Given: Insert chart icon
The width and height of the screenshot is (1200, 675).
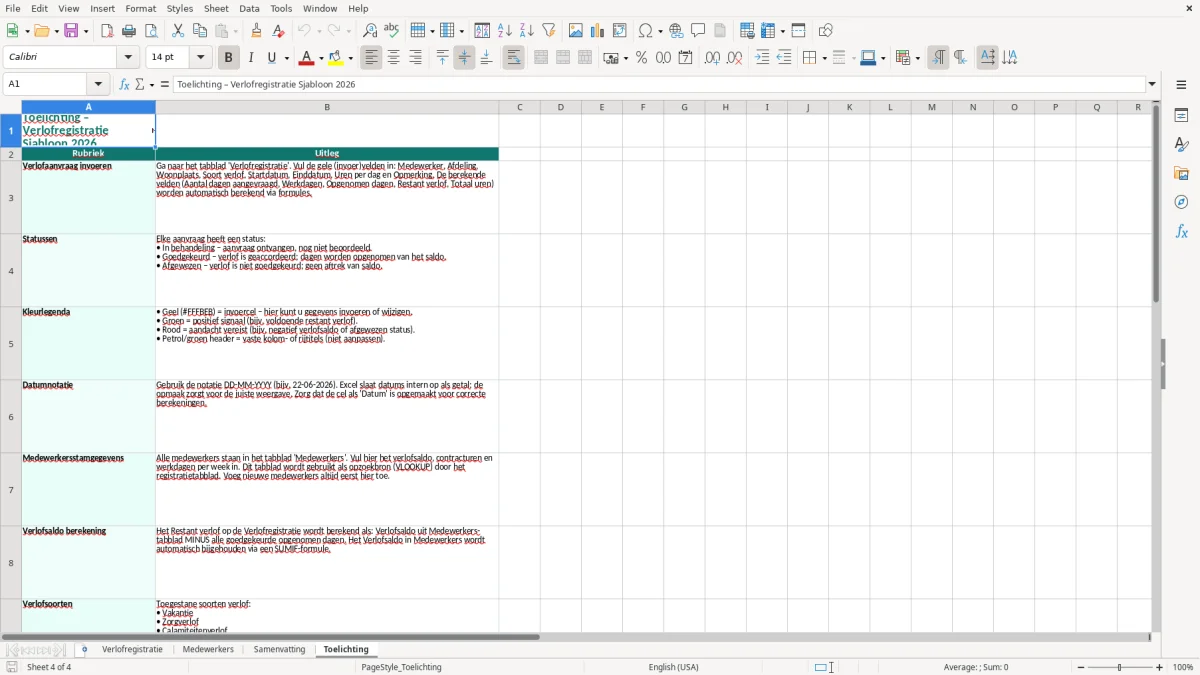Looking at the screenshot, I should pos(598,31).
